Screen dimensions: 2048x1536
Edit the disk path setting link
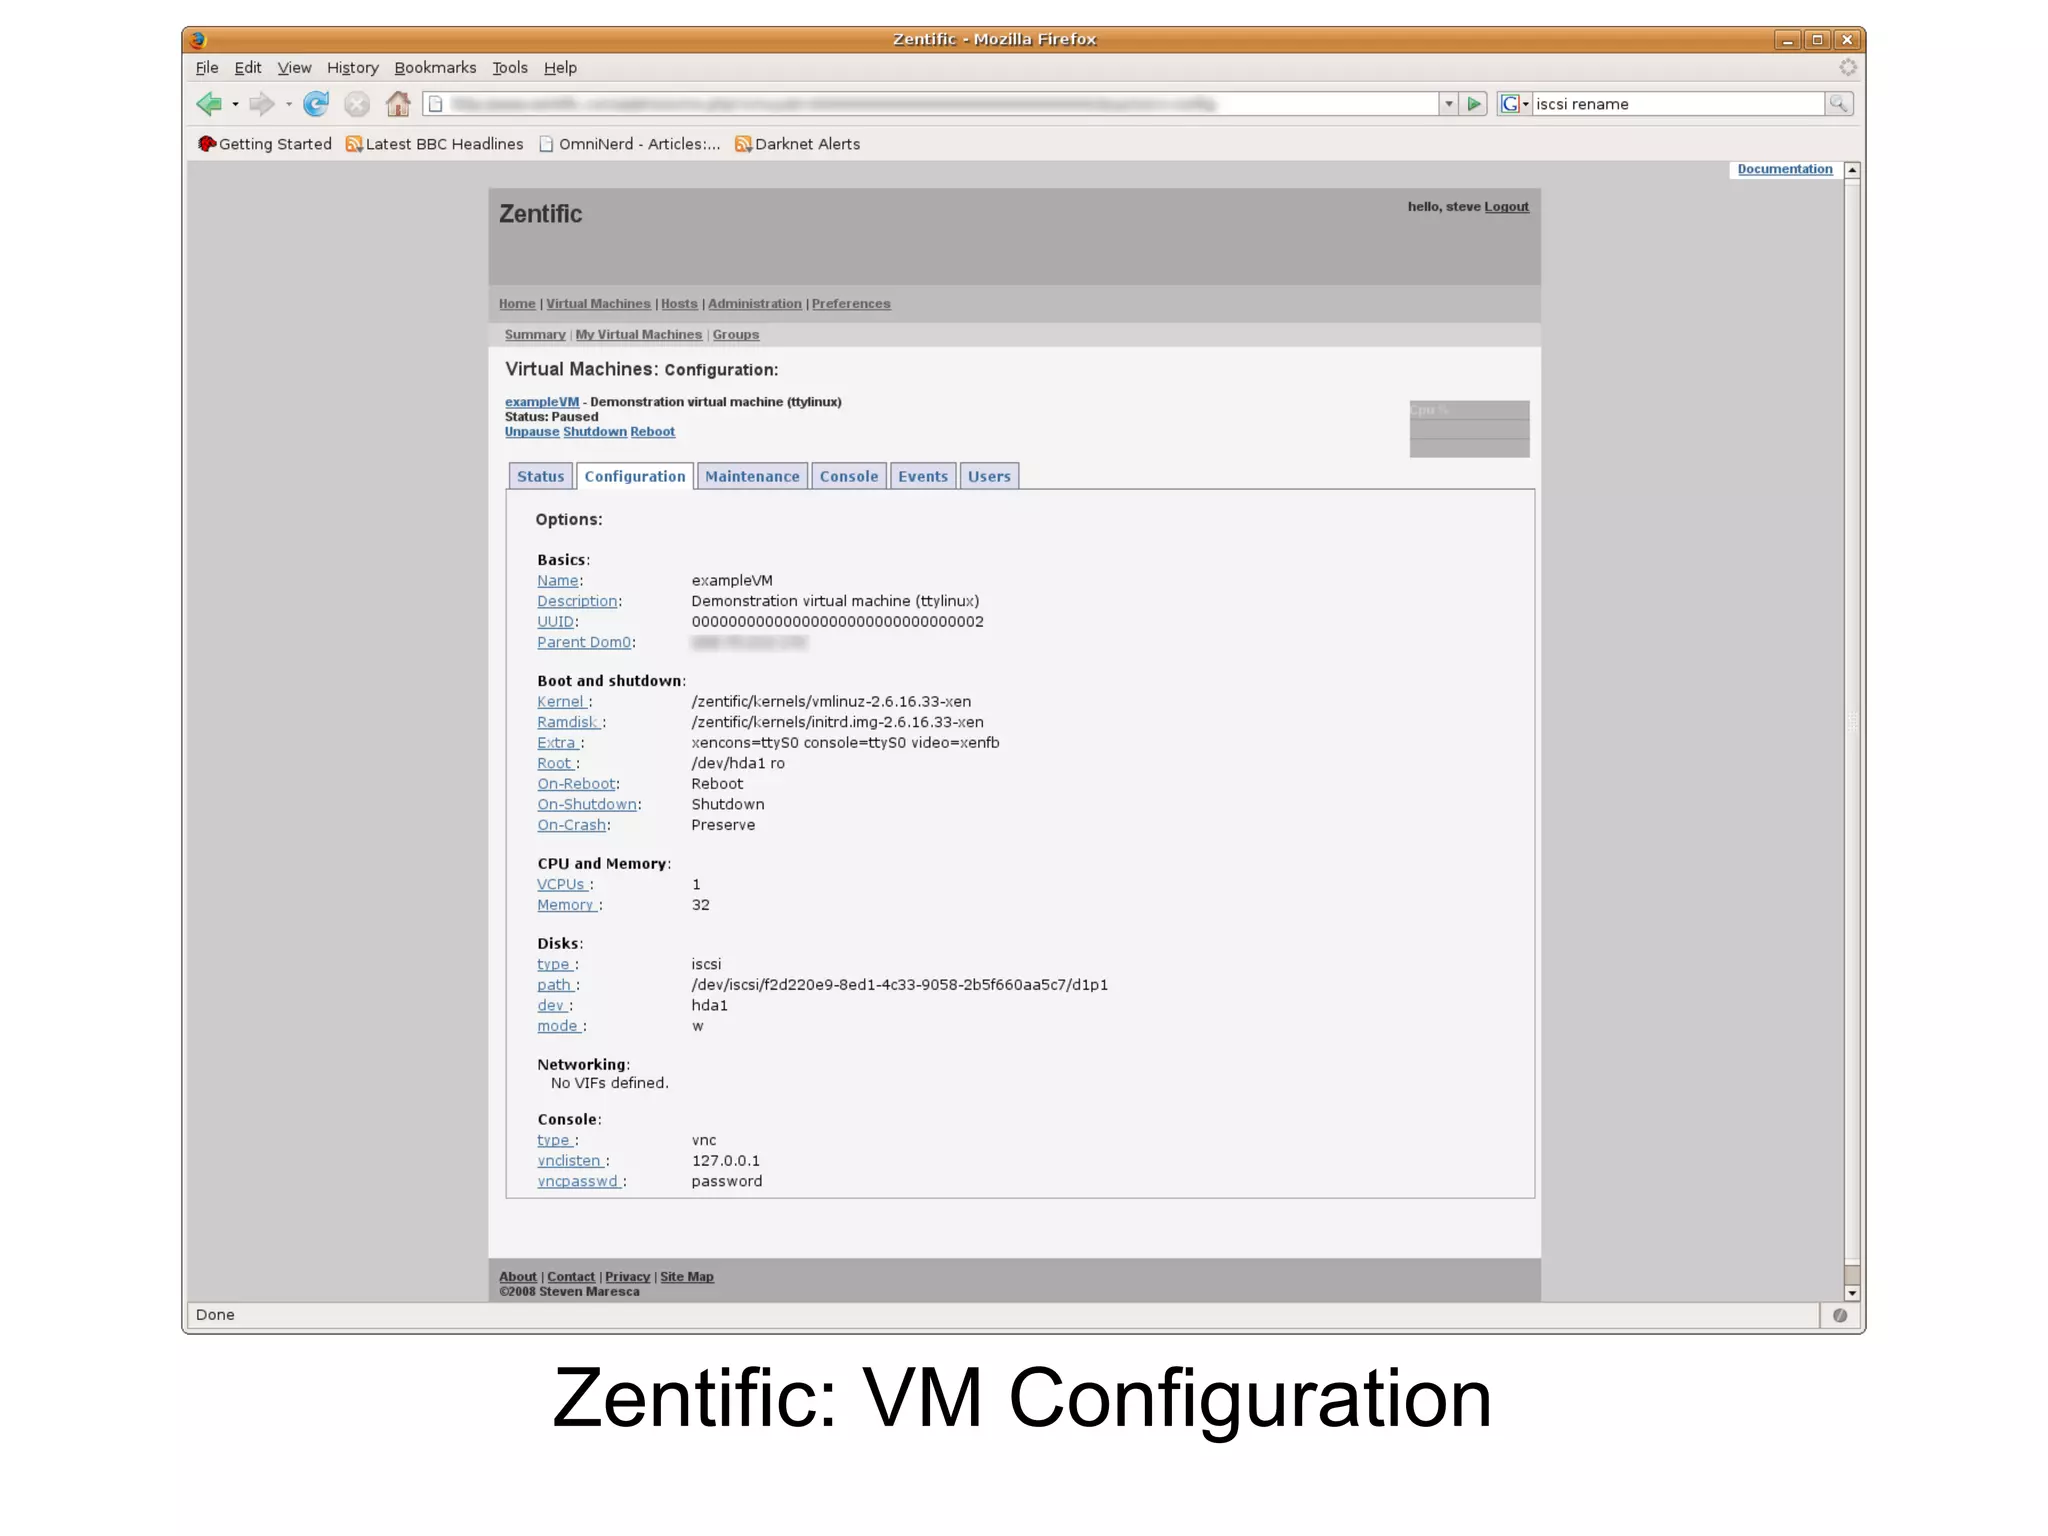pos(554,985)
